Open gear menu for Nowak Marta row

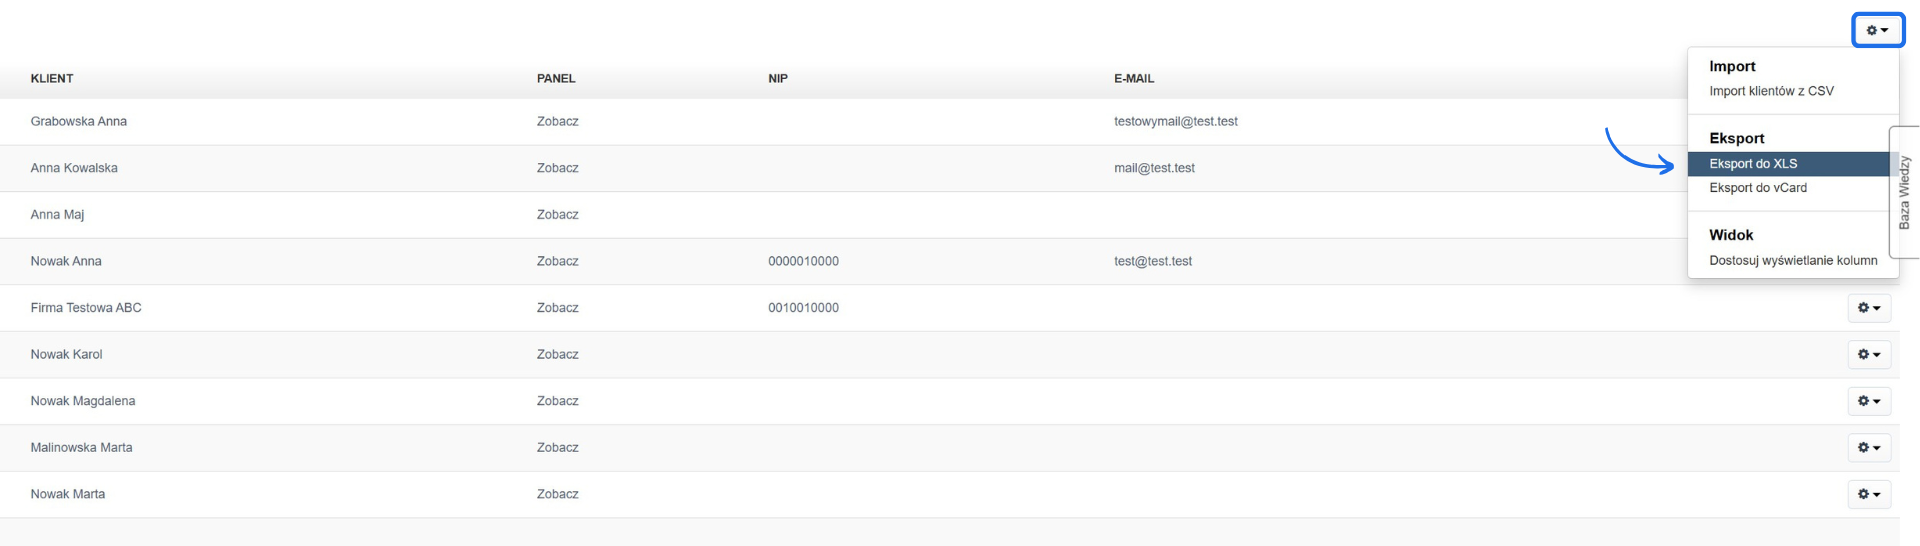[1868, 494]
